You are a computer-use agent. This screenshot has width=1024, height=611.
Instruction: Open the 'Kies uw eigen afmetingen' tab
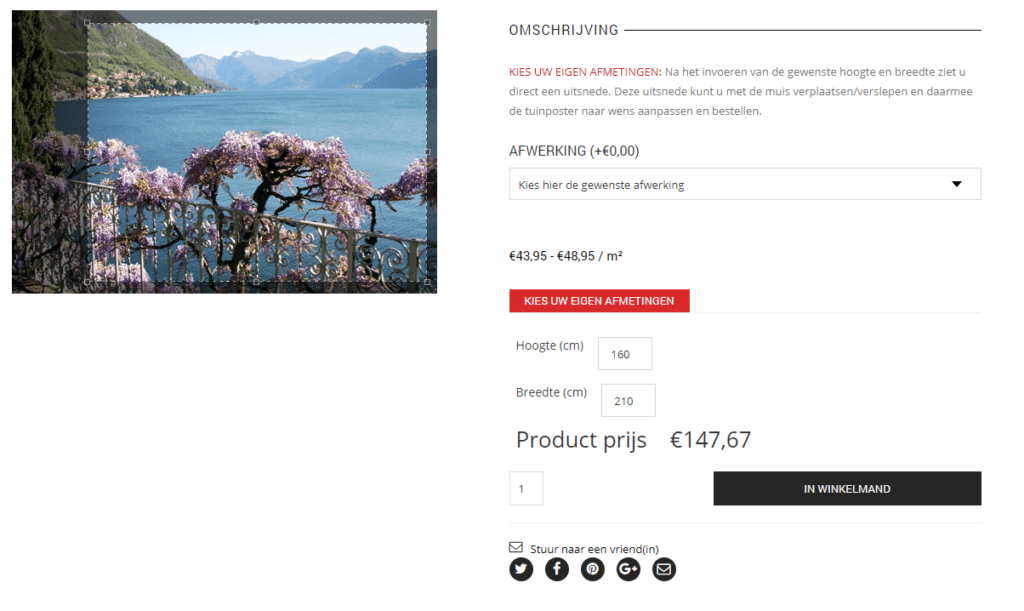tap(600, 301)
